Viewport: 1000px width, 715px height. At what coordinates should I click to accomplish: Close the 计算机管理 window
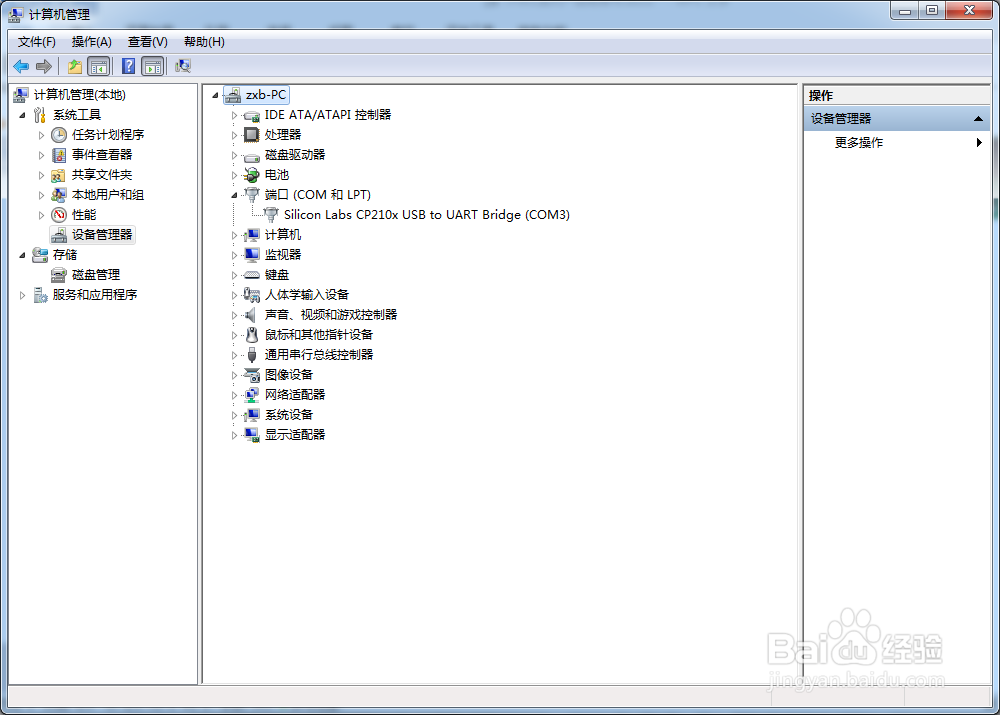click(x=969, y=10)
